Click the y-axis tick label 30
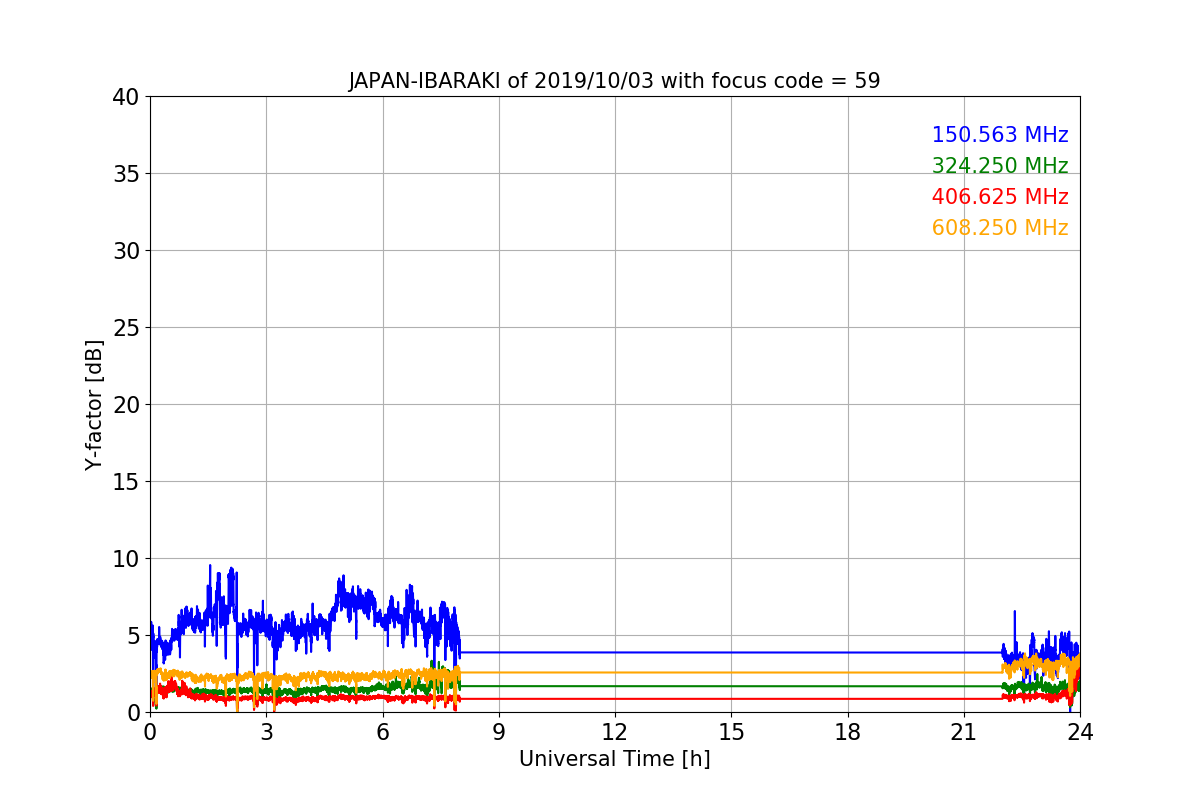Screen dimensions: 1200x800 (x=126, y=251)
